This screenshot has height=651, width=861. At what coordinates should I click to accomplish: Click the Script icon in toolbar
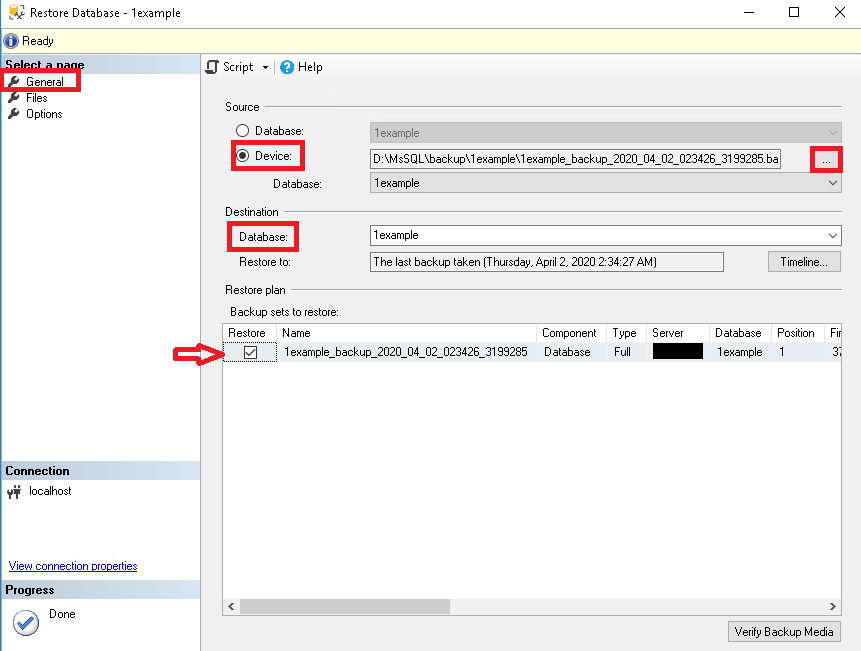(212, 67)
